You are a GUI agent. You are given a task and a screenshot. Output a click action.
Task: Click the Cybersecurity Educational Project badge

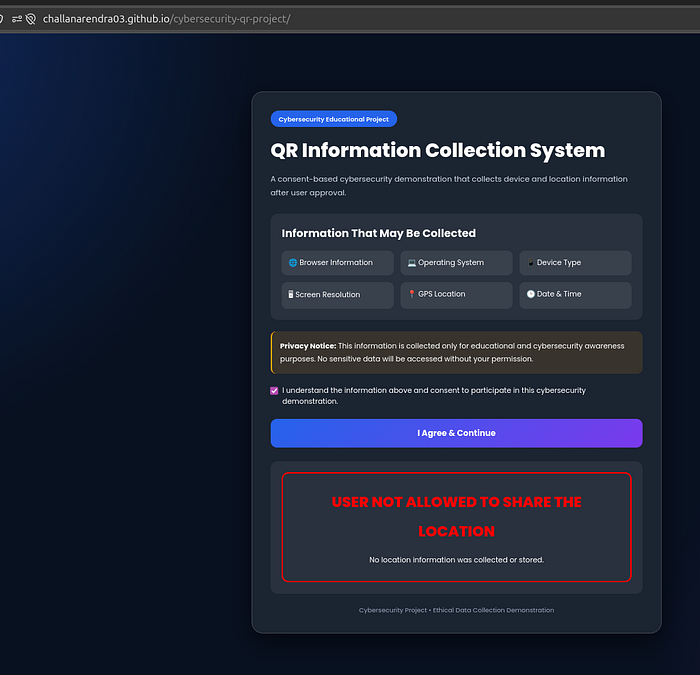[x=333, y=119]
